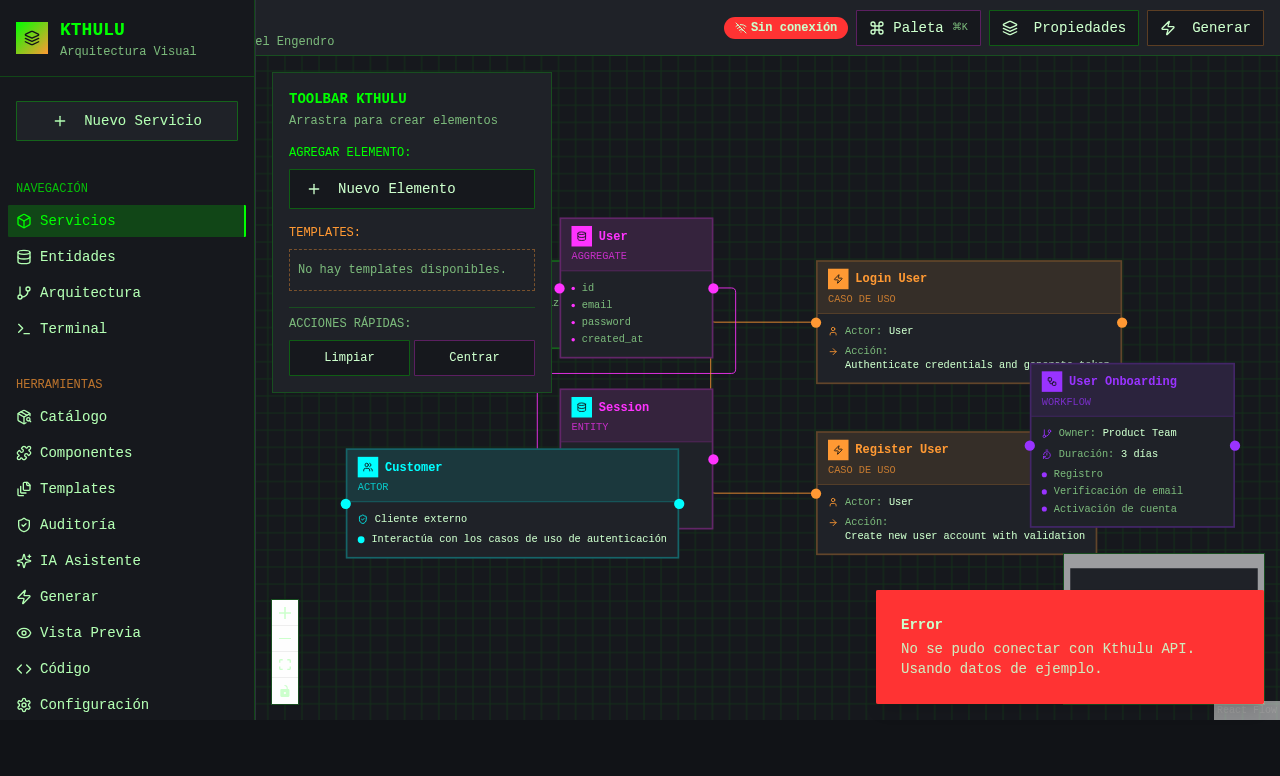Open the Propiedades panel from the top bar

point(1064,28)
